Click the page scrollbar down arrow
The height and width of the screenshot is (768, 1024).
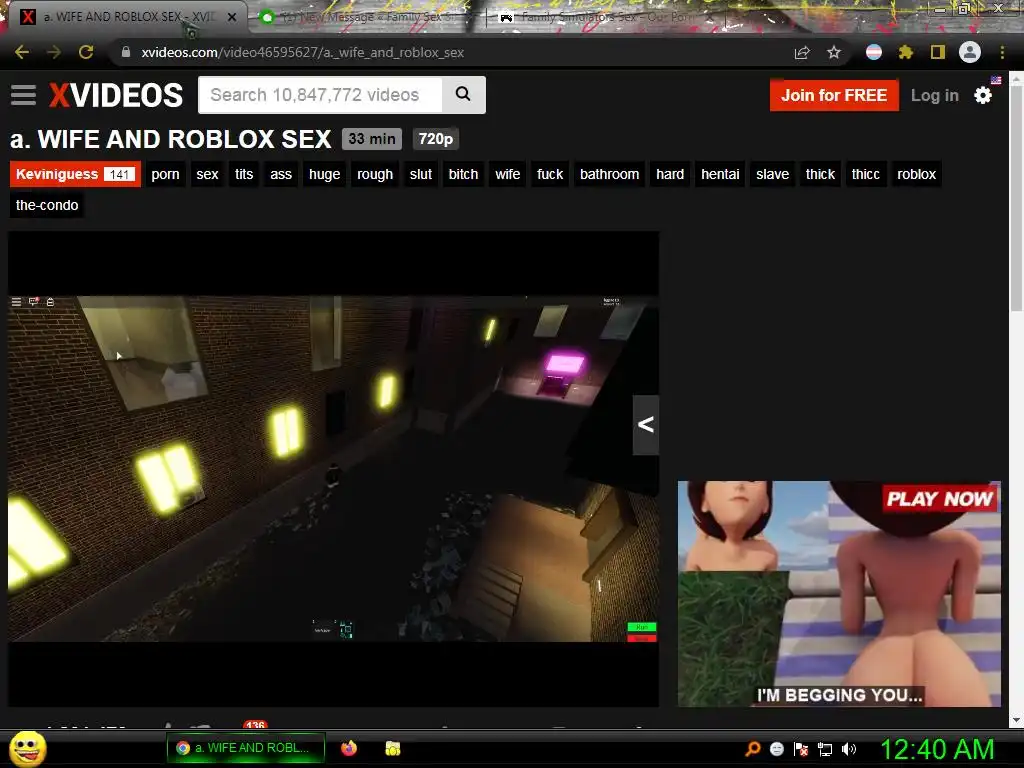point(1016,720)
